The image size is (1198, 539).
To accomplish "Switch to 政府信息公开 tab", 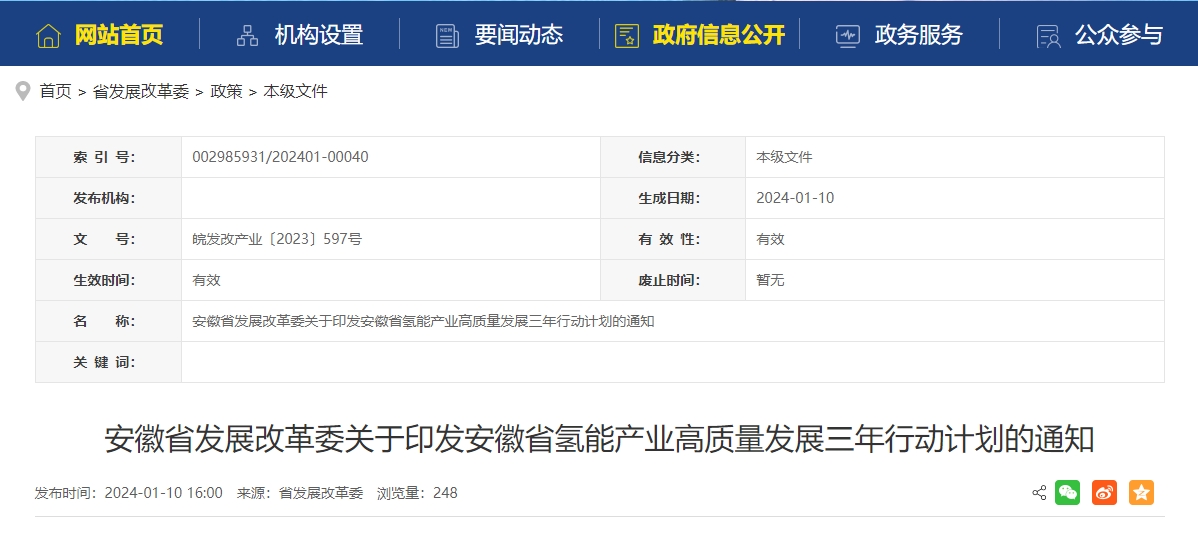I will click(718, 36).
